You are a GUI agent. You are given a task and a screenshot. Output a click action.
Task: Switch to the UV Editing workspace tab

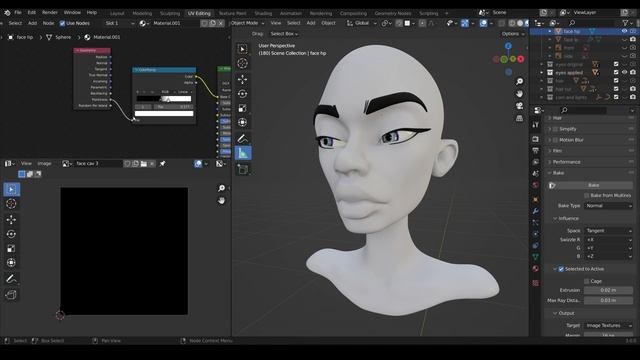(199, 13)
